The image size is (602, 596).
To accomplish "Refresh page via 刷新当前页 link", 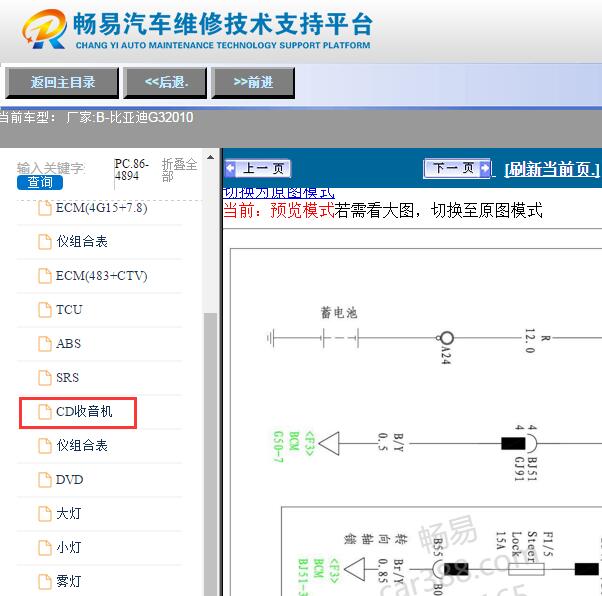I will [552, 169].
